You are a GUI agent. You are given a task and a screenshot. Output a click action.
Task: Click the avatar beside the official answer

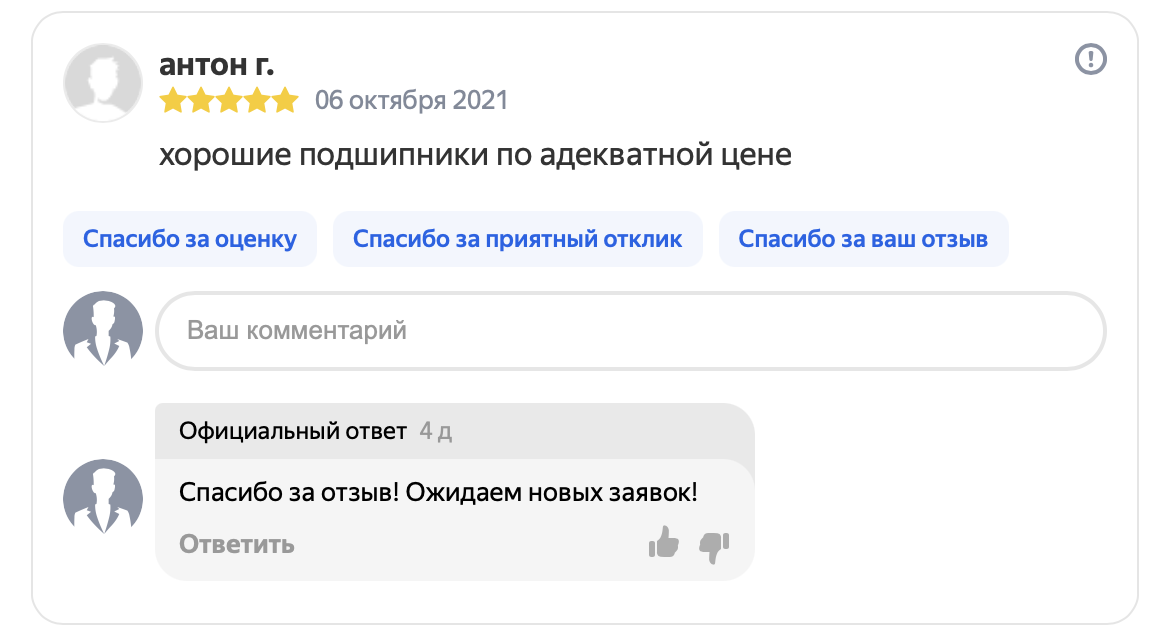point(103,496)
